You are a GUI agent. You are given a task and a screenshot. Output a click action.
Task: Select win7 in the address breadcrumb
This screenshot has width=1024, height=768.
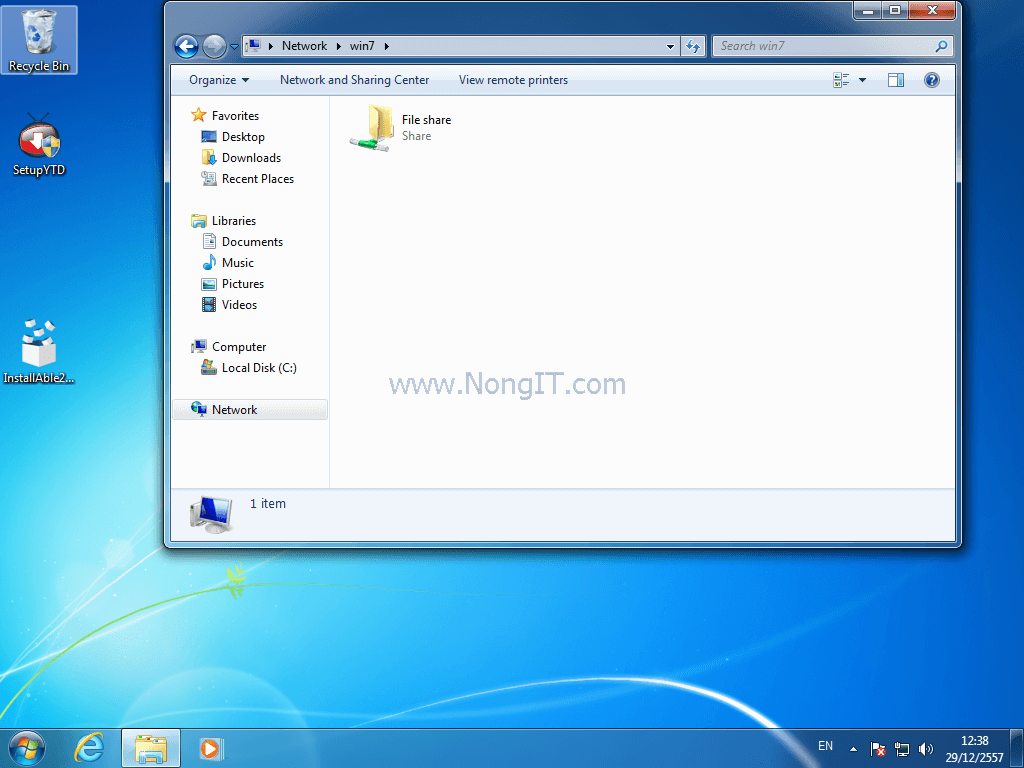coord(362,46)
